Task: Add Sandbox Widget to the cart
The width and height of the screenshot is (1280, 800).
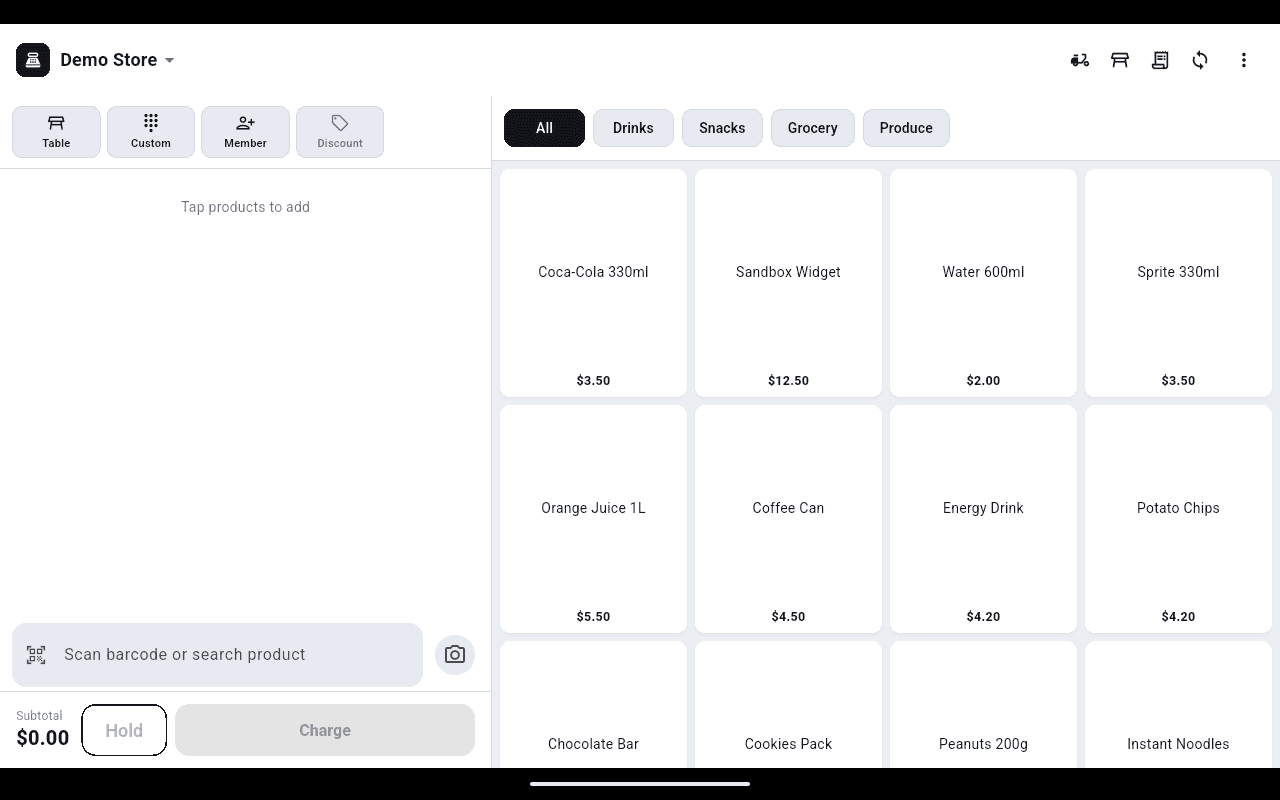Action: pos(788,283)
